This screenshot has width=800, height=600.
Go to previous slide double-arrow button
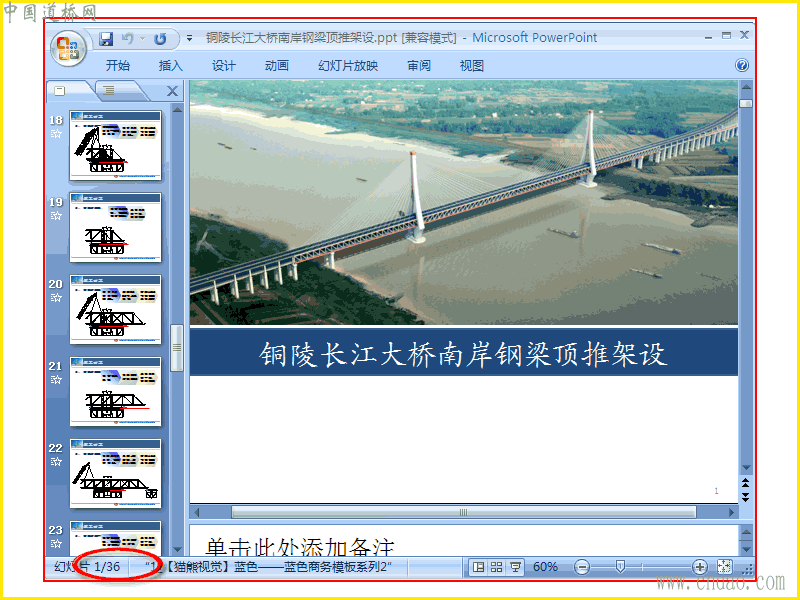click(x=746, y=483)
